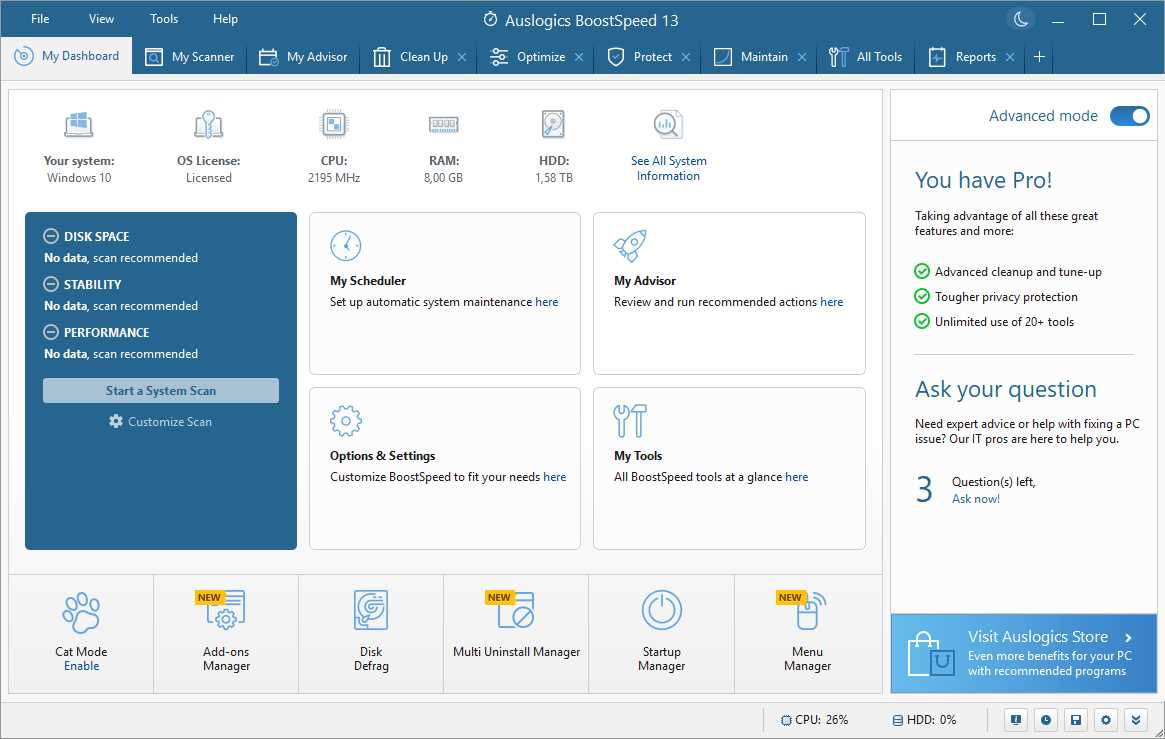Collapse the PERFORMANCE section
This screenshot has height=739, width=1165.
pos(51,332)
